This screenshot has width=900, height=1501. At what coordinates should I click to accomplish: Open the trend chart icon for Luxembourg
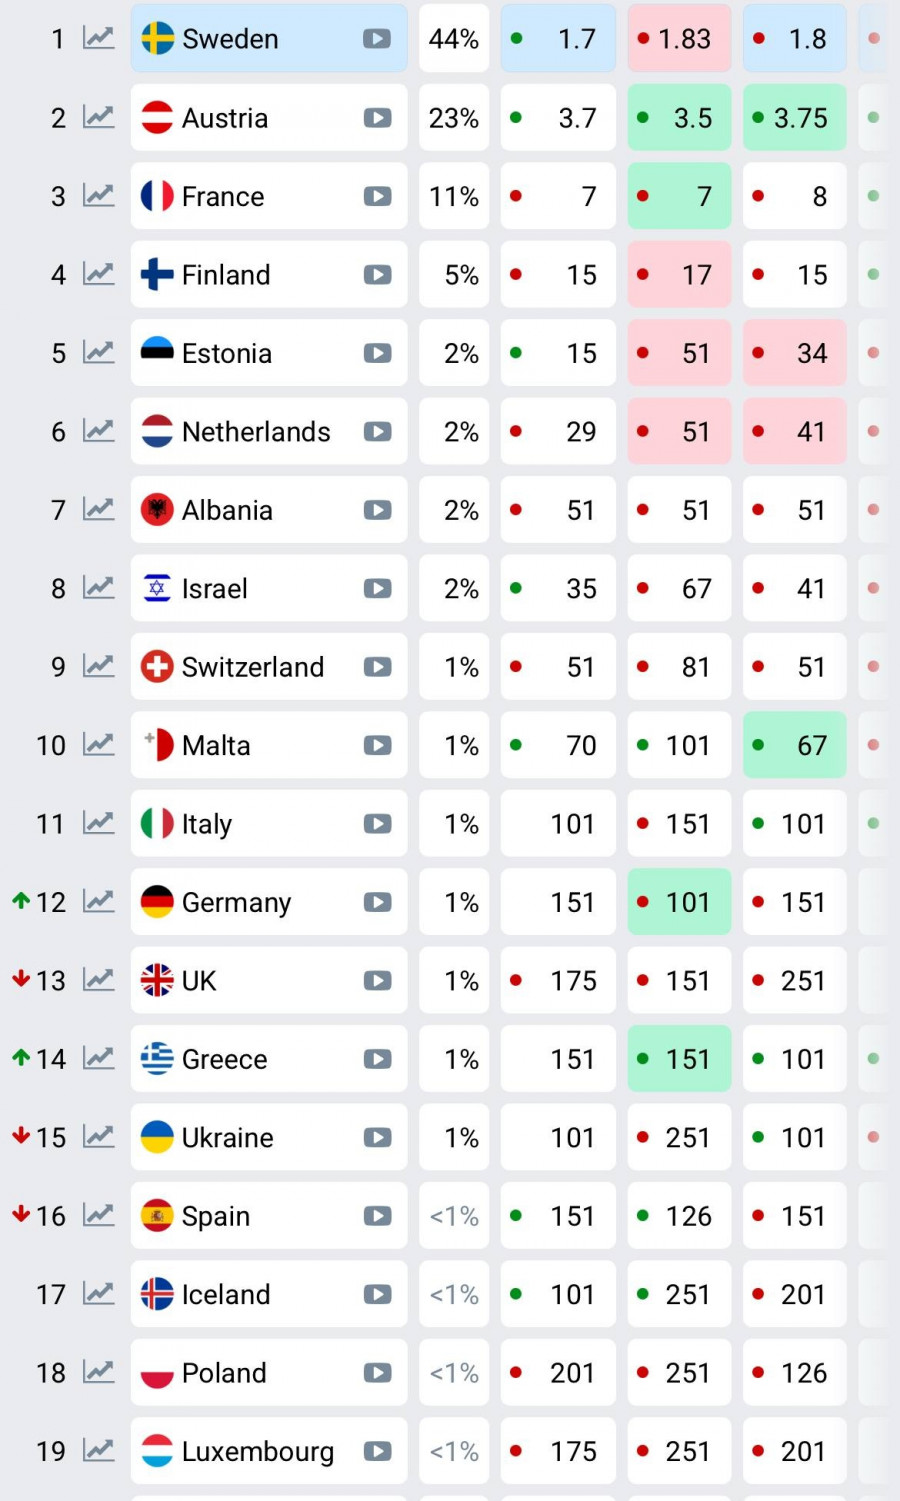pyautogui.click(x=98, y=1450)
